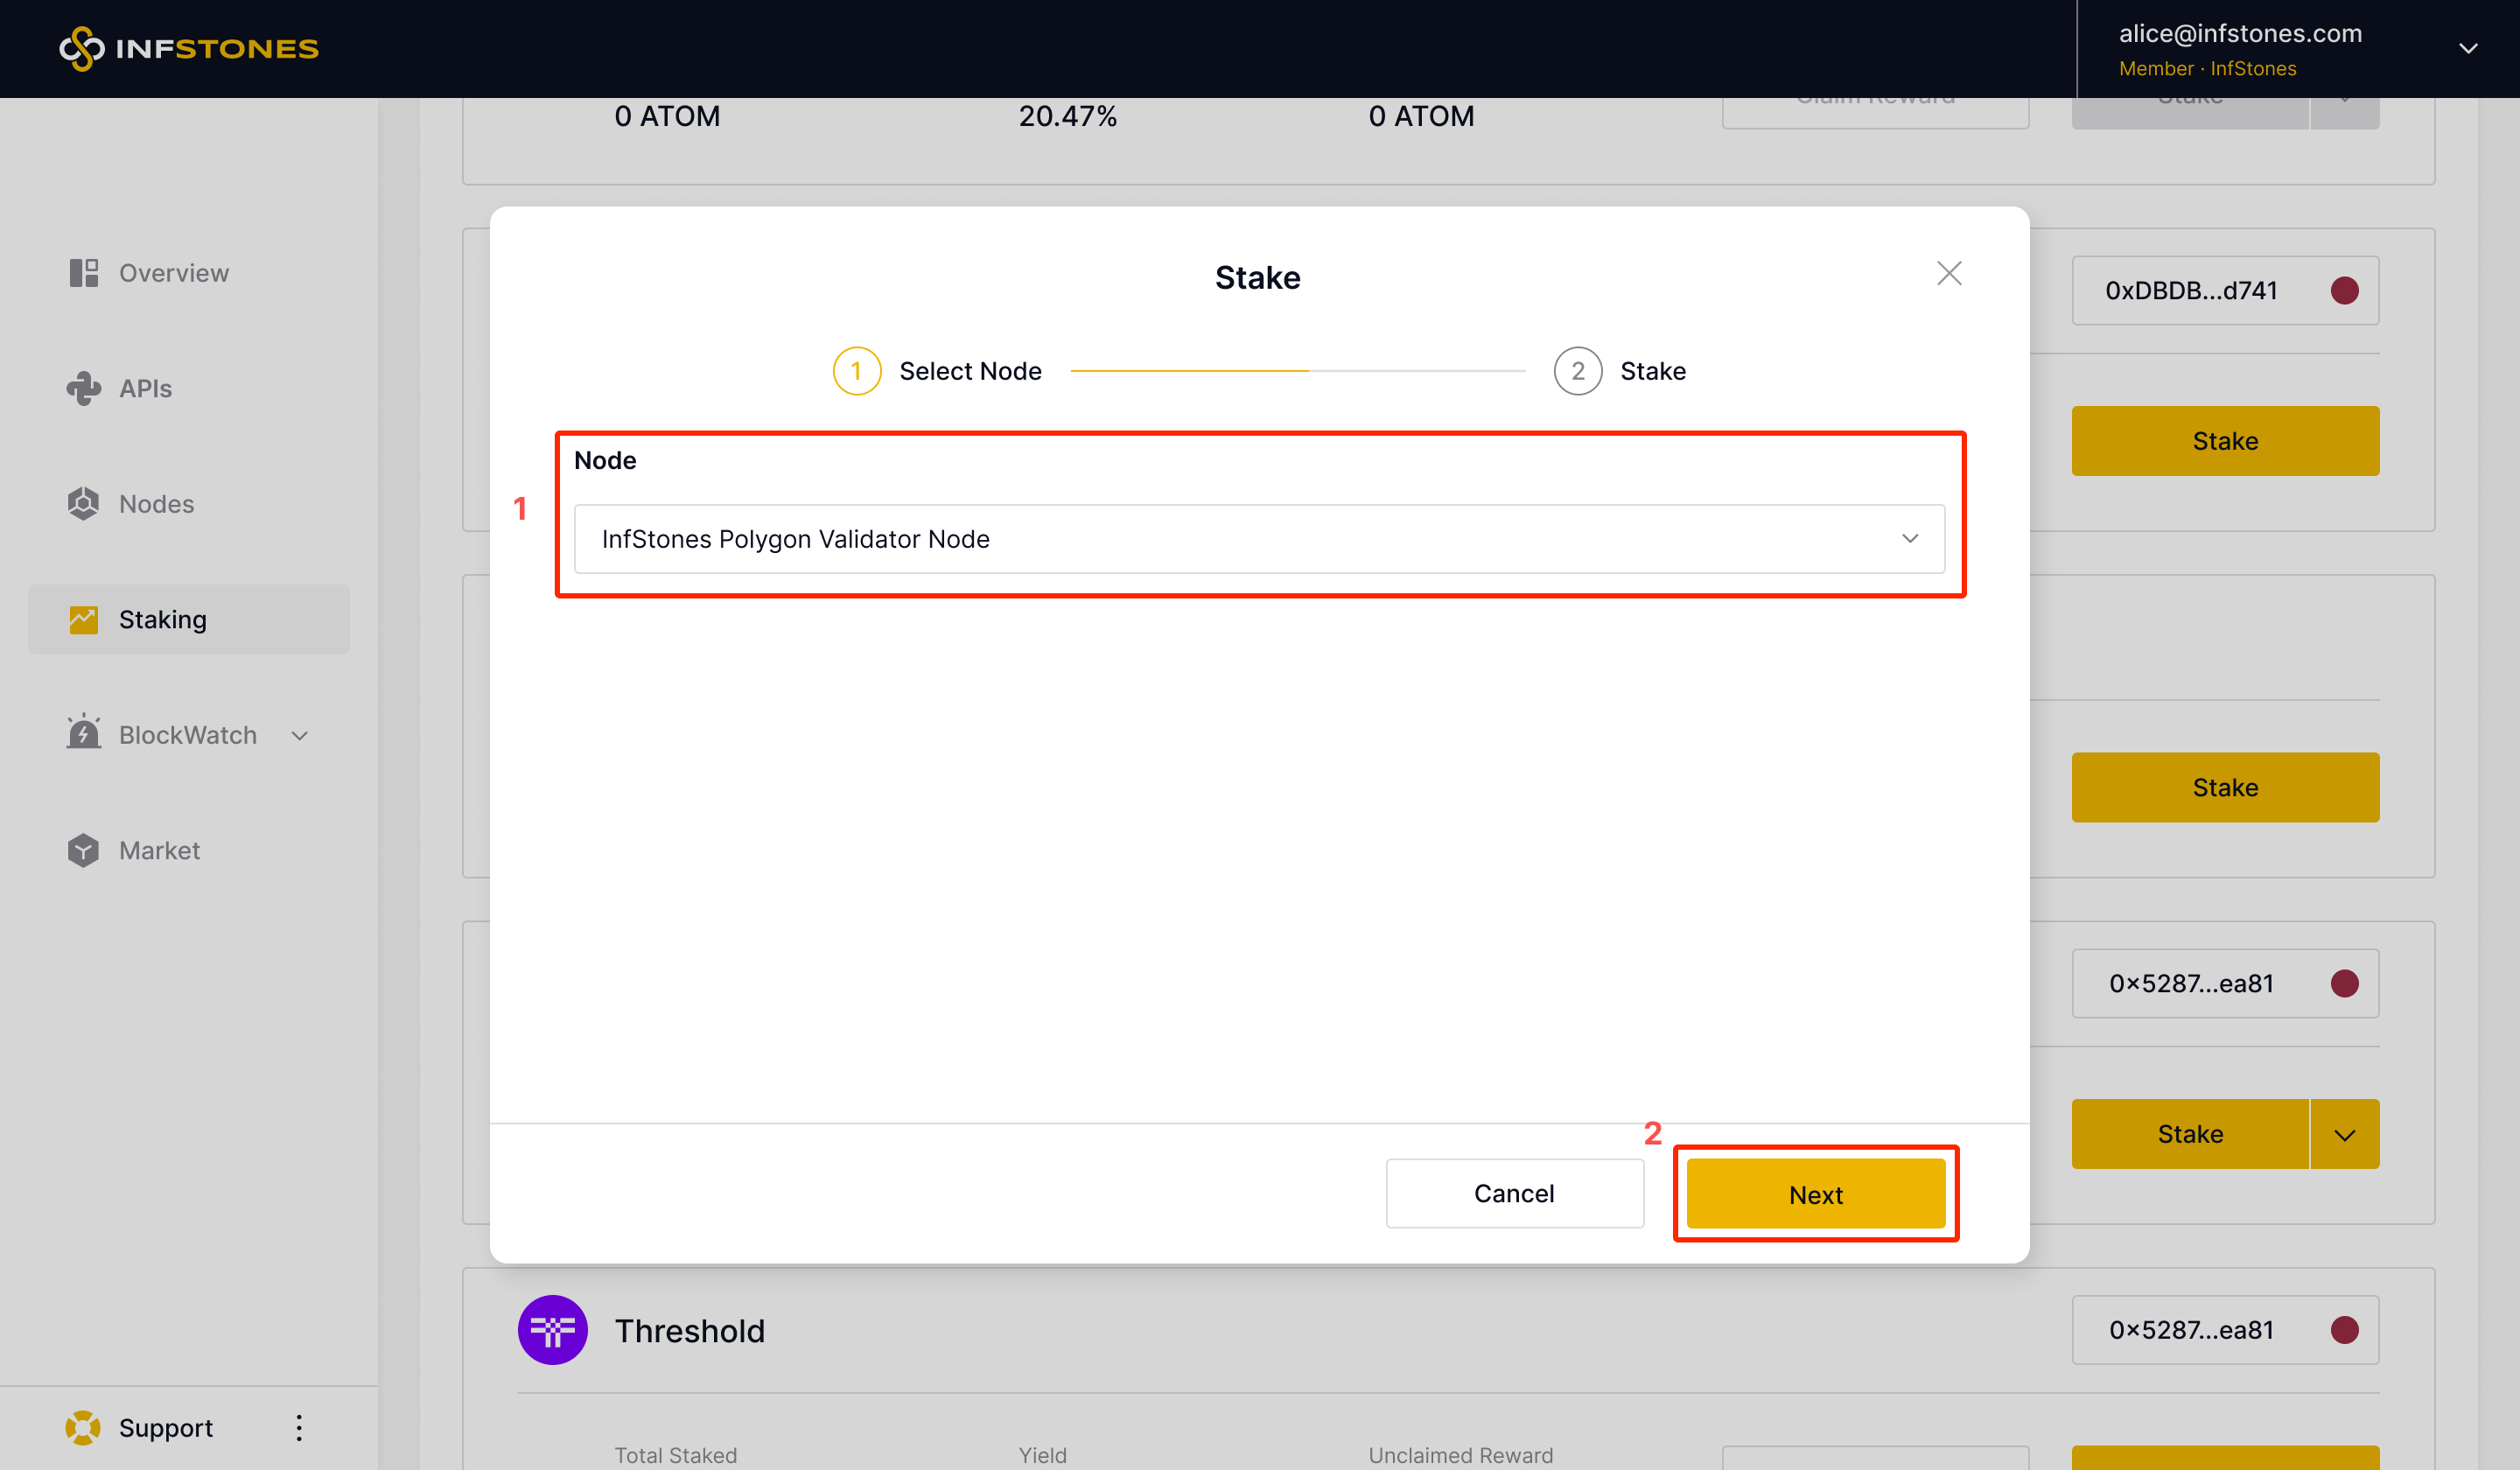
Task: Open Nodes section in sidebar
Action: click(189, 504)
